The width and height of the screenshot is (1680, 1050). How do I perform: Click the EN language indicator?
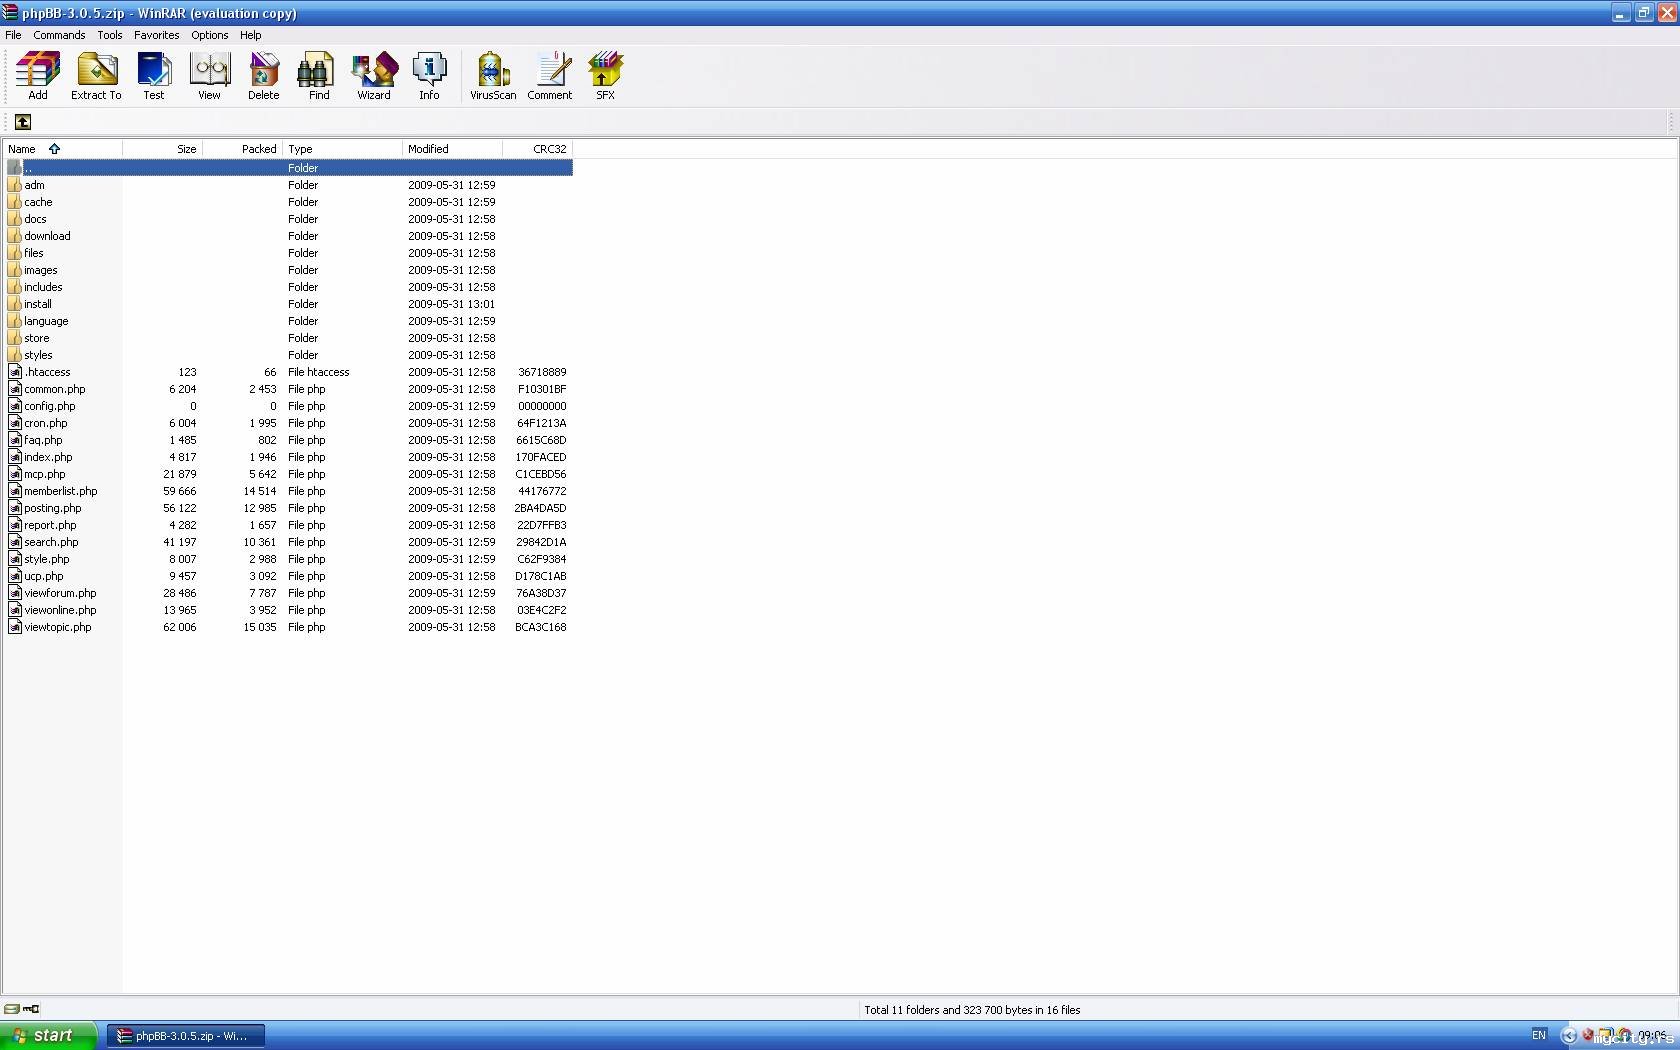point(1539,1035)
